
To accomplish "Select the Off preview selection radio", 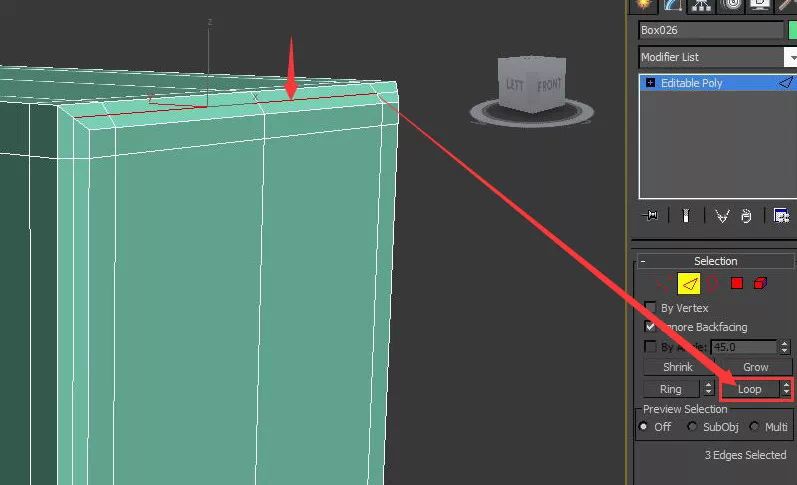I will [643, 427].
